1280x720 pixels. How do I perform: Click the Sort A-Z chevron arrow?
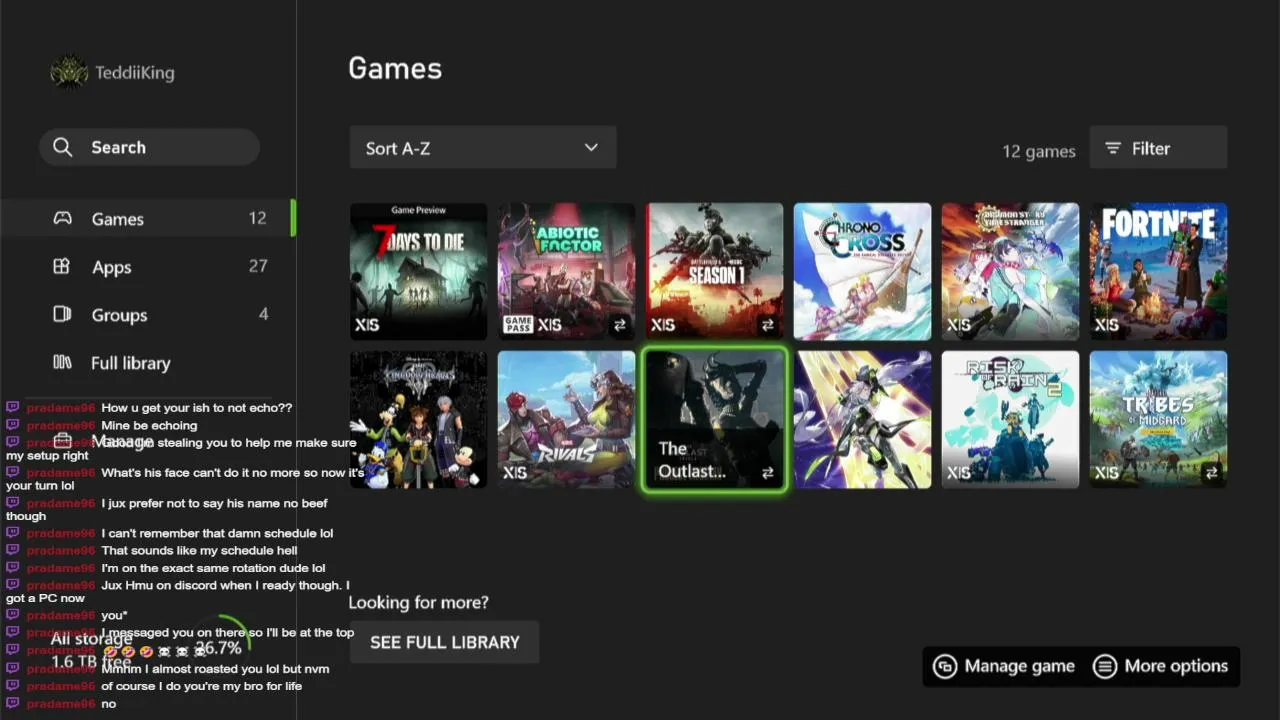pyautogui.click(x=591, y=148)
